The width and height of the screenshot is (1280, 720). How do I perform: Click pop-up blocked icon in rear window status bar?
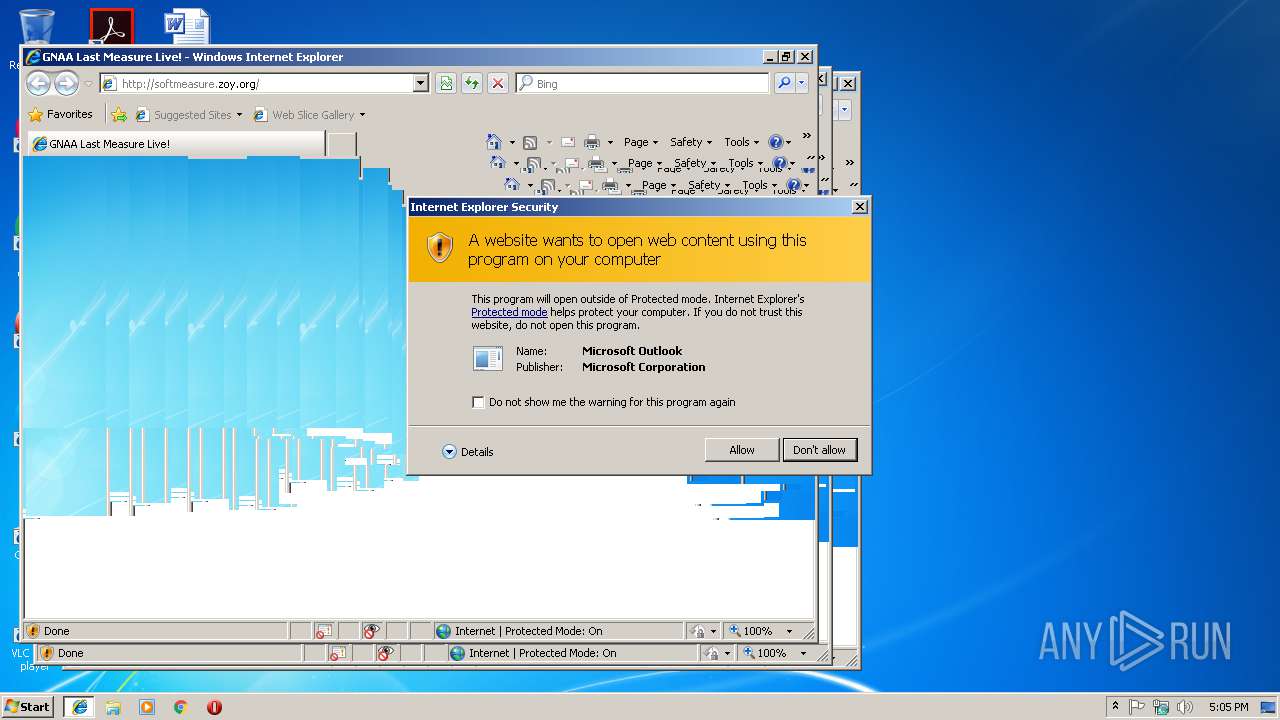pyautogui.click(x=337, y=653)
